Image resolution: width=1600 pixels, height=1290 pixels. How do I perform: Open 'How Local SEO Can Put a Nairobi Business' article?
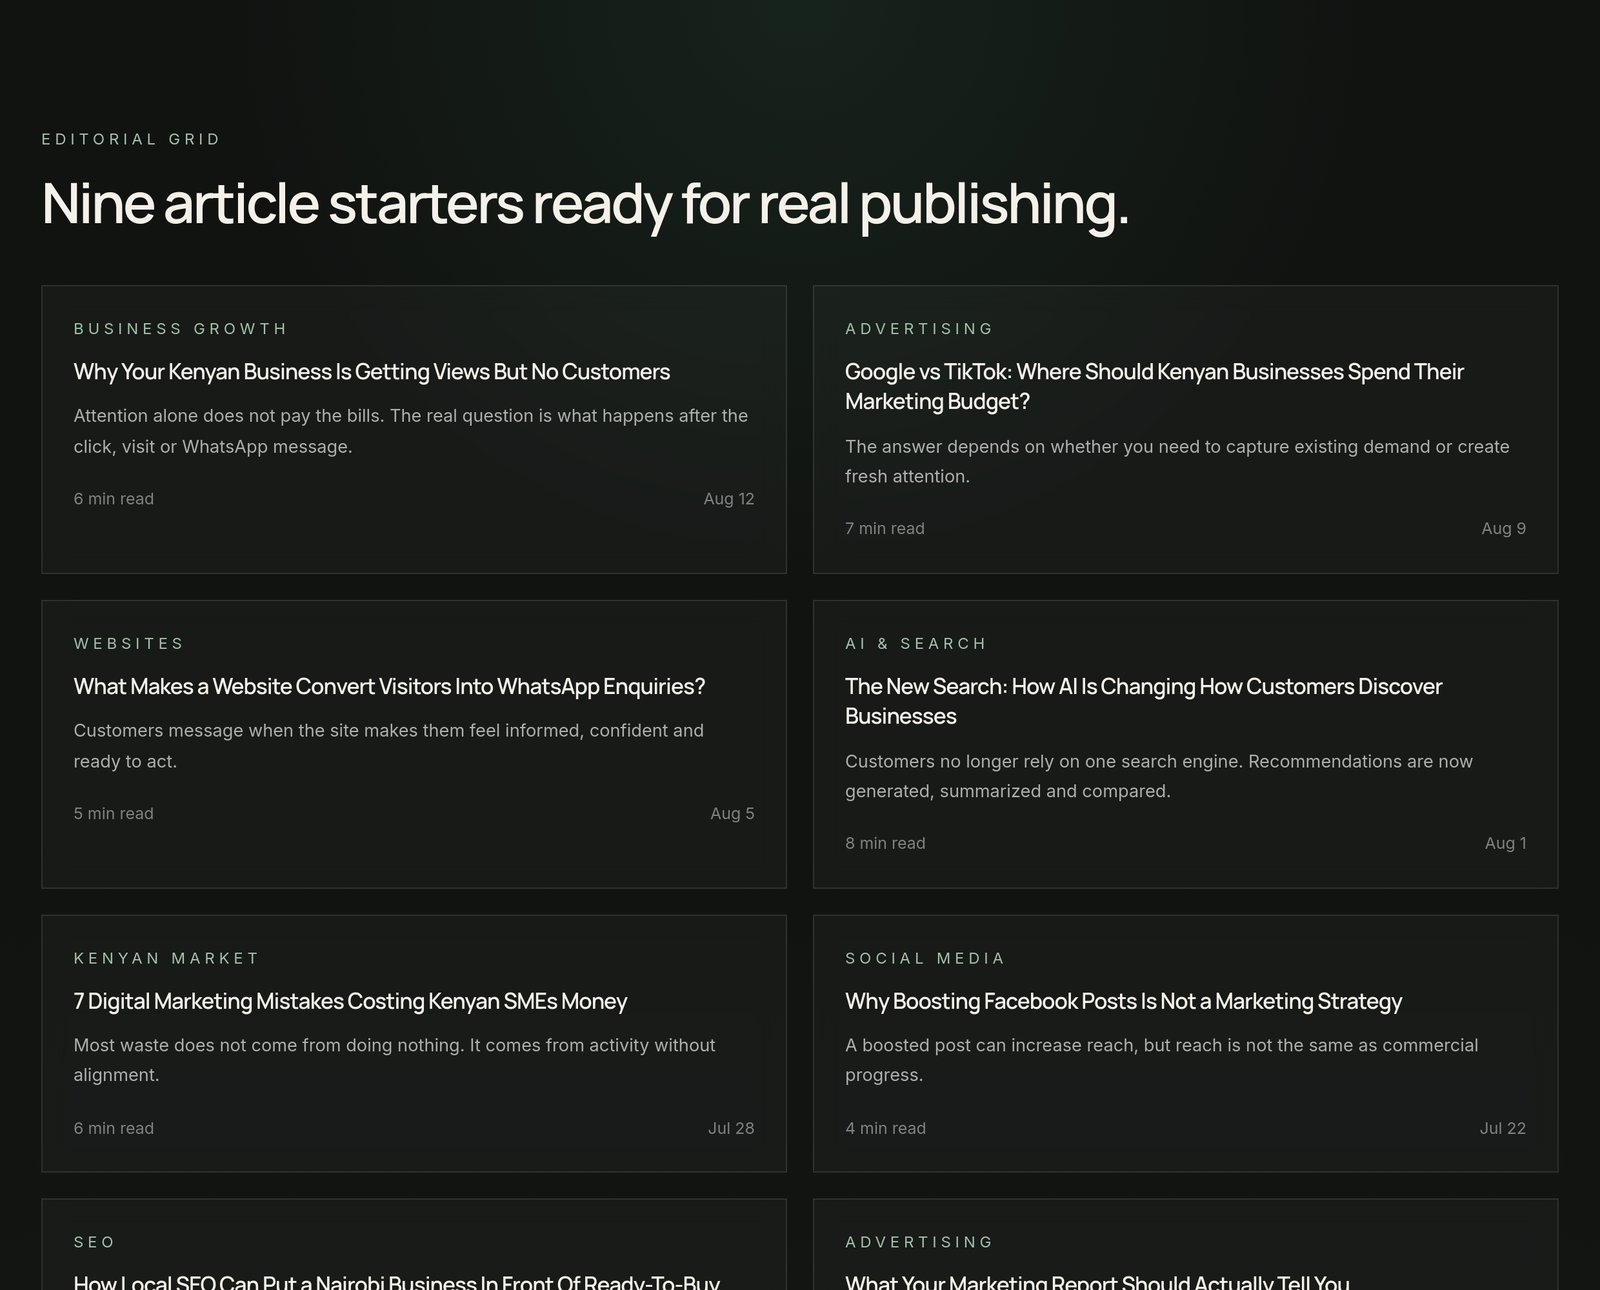click(x=396, y=1280)
